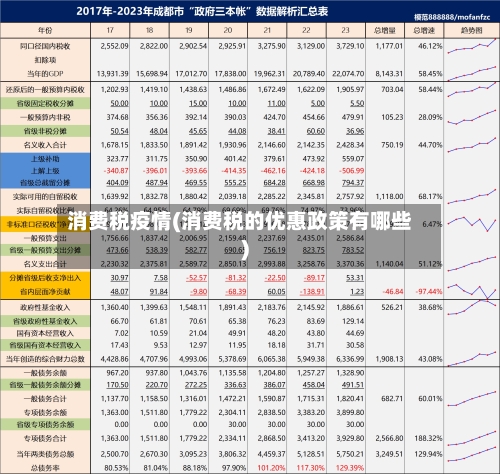Select the GDP value '13,931.39'

112,74
